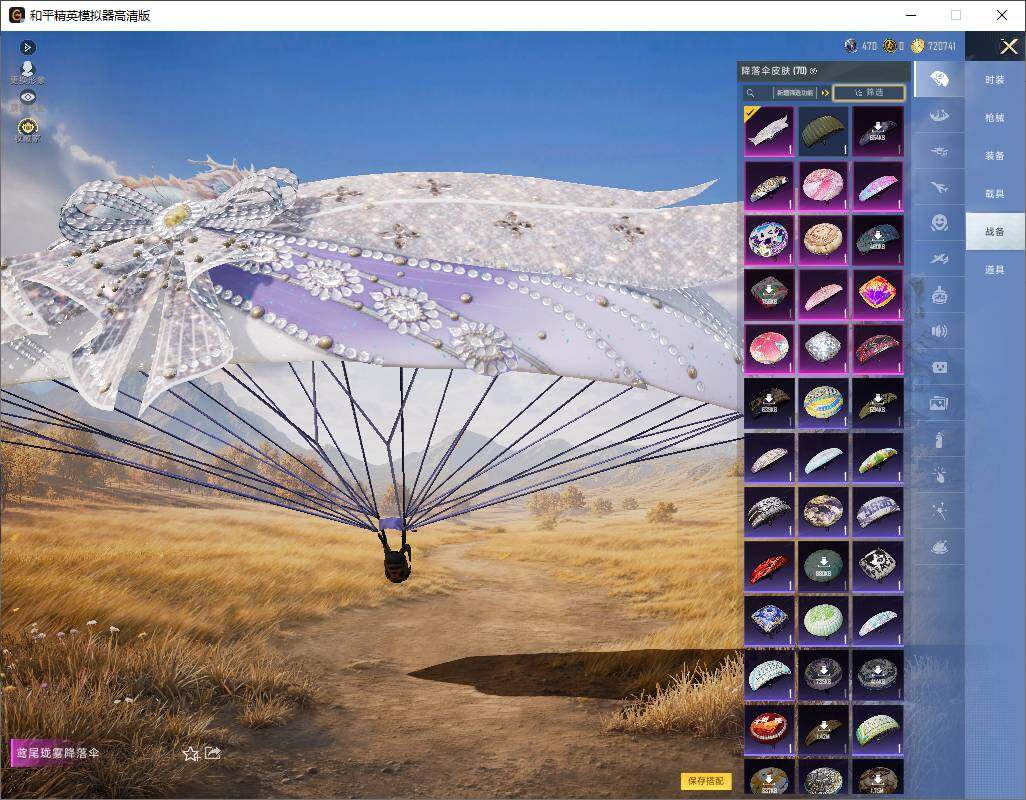Download the 880KB green round parachute
This screenshot has width=1026, height=800.
click(x=823, y=566)
